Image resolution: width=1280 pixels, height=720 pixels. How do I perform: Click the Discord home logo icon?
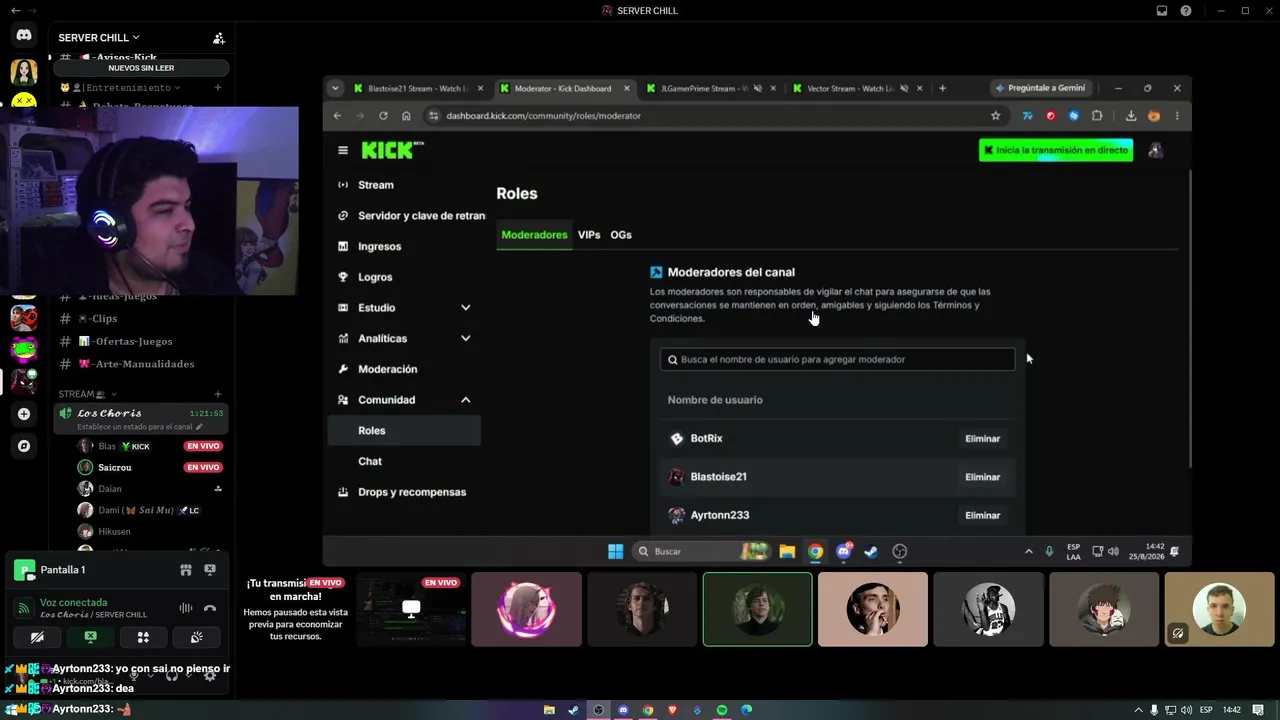coord(24,35)
